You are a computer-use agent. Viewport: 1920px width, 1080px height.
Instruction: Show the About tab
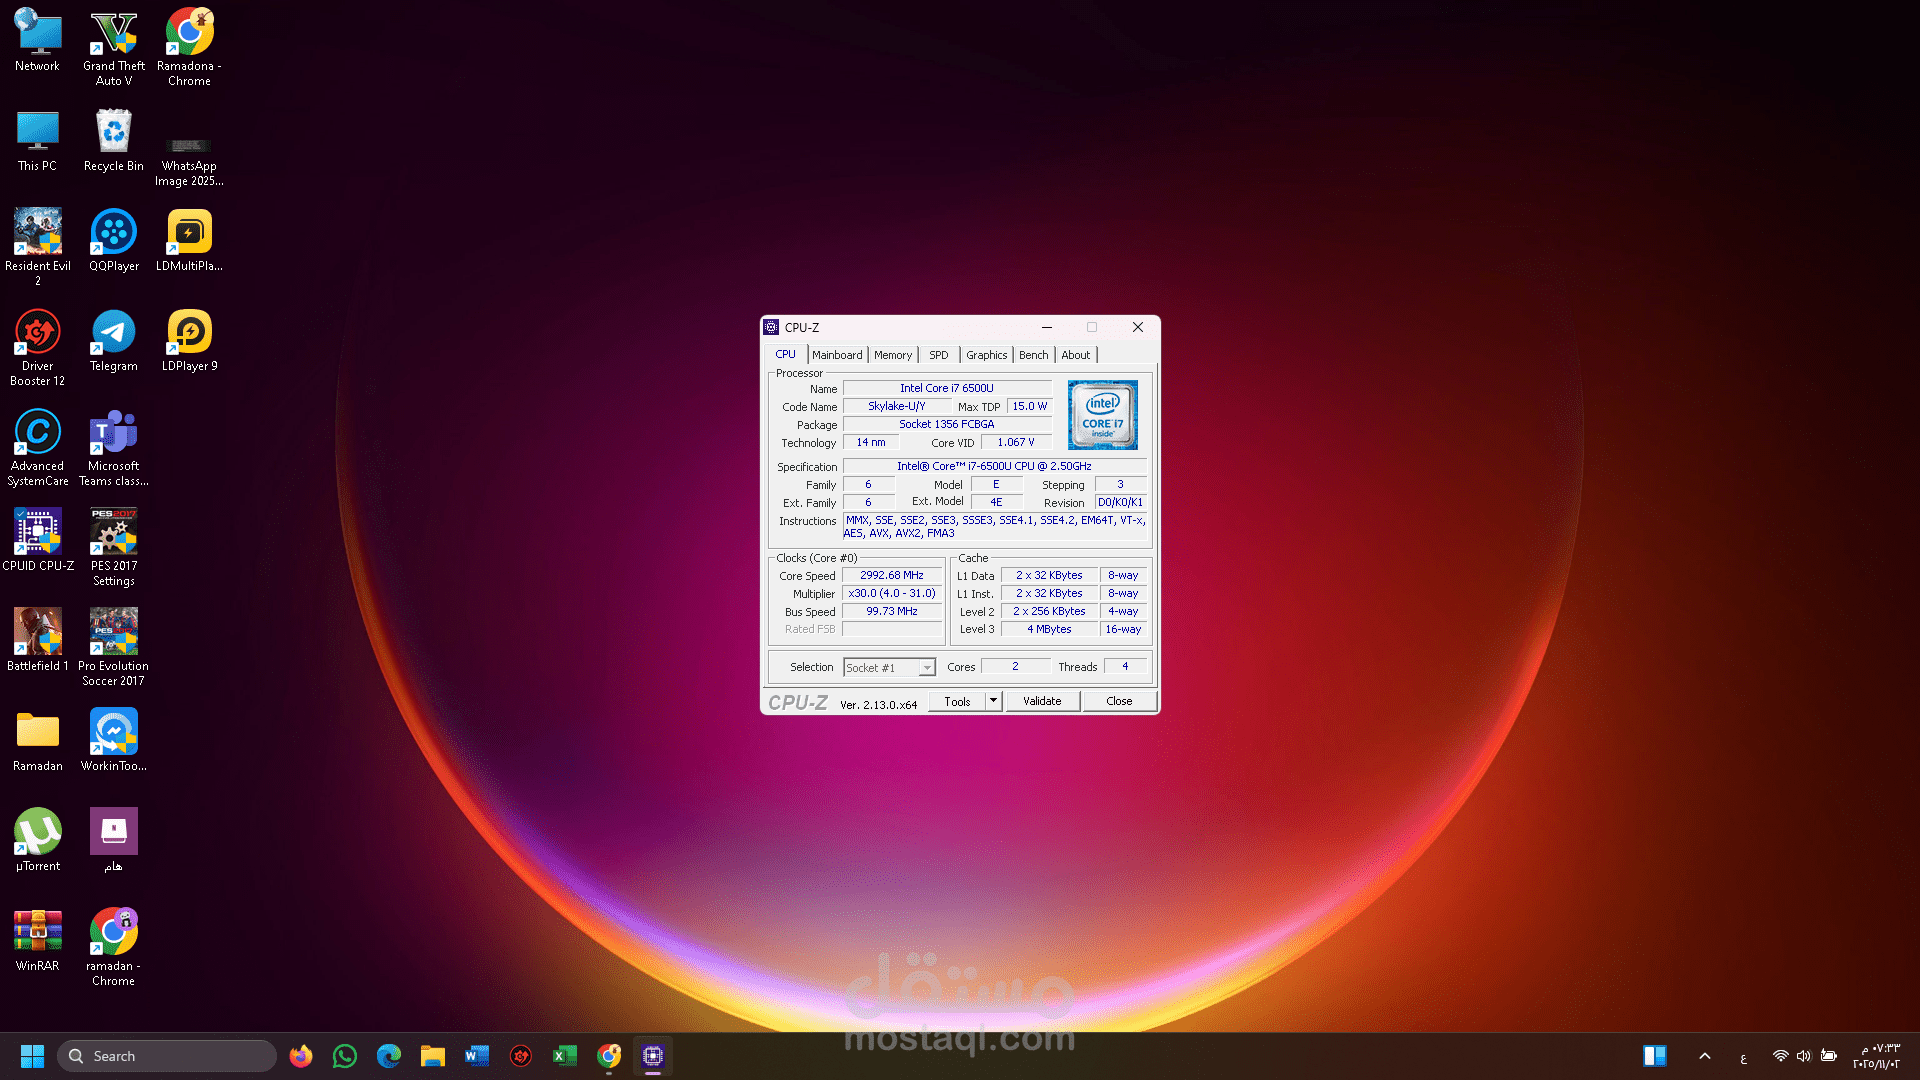(1076, 355)
